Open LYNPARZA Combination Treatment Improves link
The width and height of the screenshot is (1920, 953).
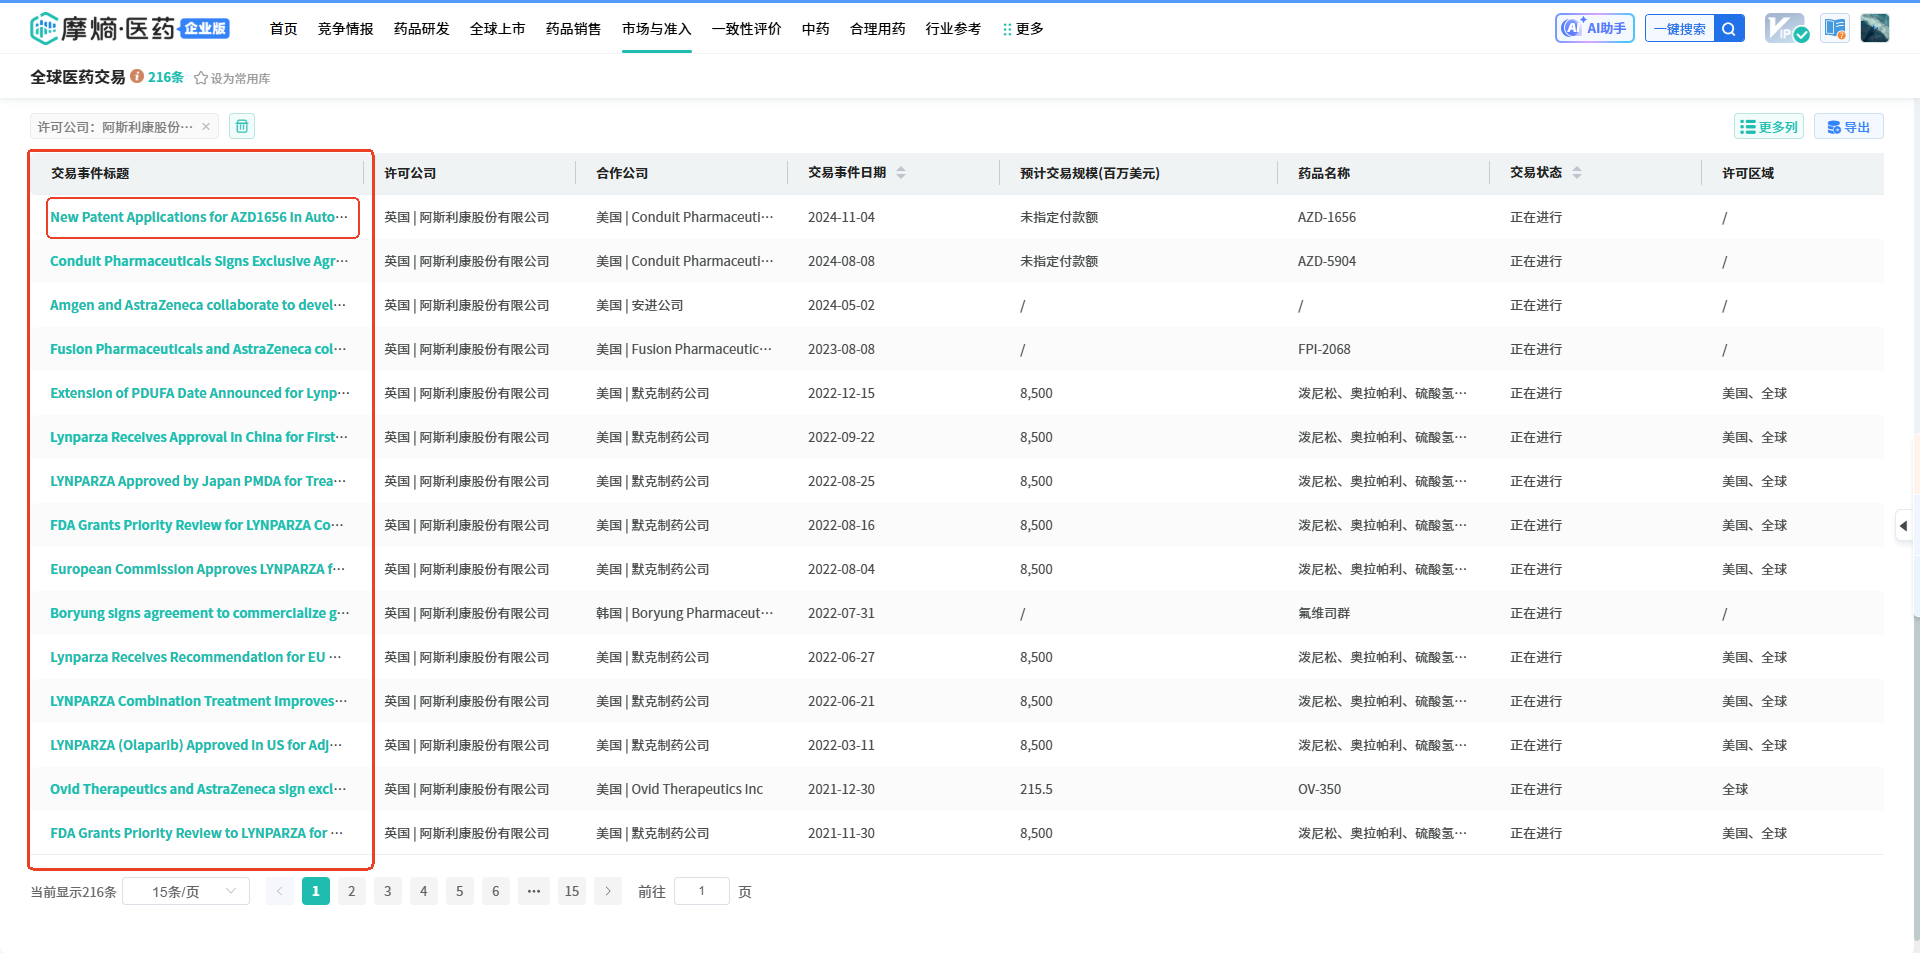point(199,701)
